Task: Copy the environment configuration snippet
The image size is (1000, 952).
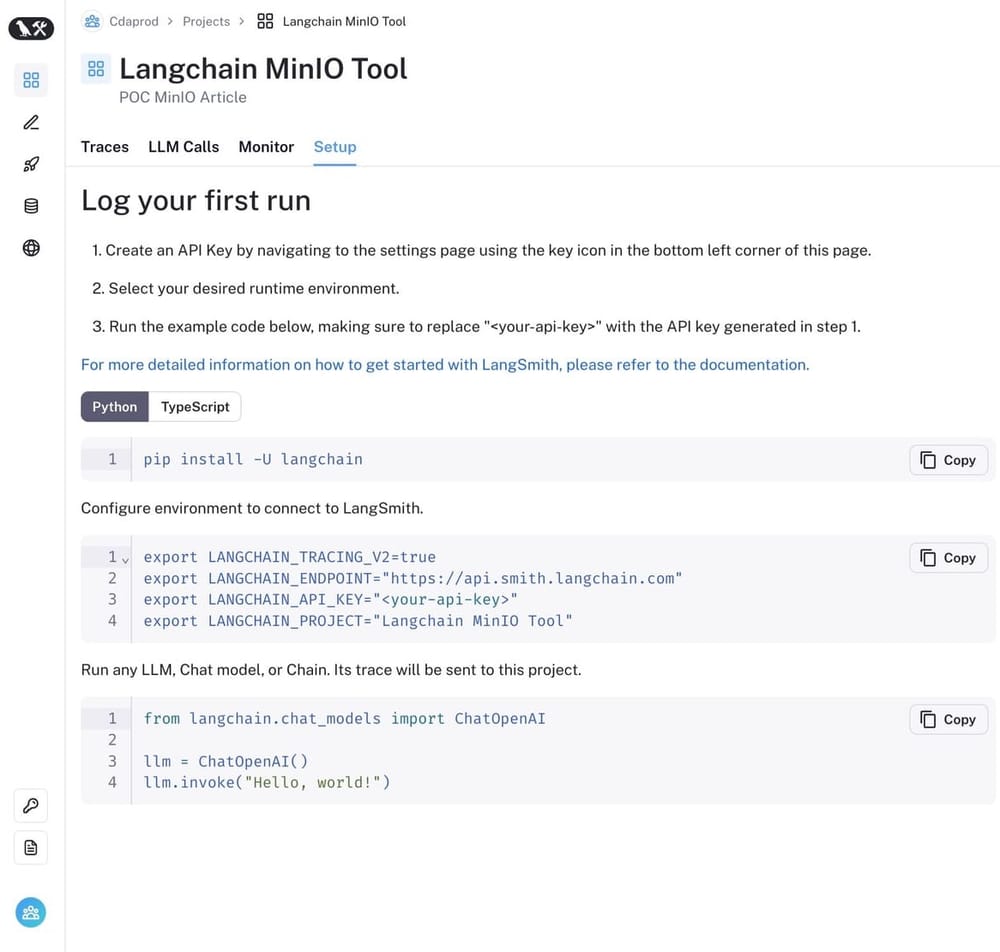Action: click(x=947, y=558)
